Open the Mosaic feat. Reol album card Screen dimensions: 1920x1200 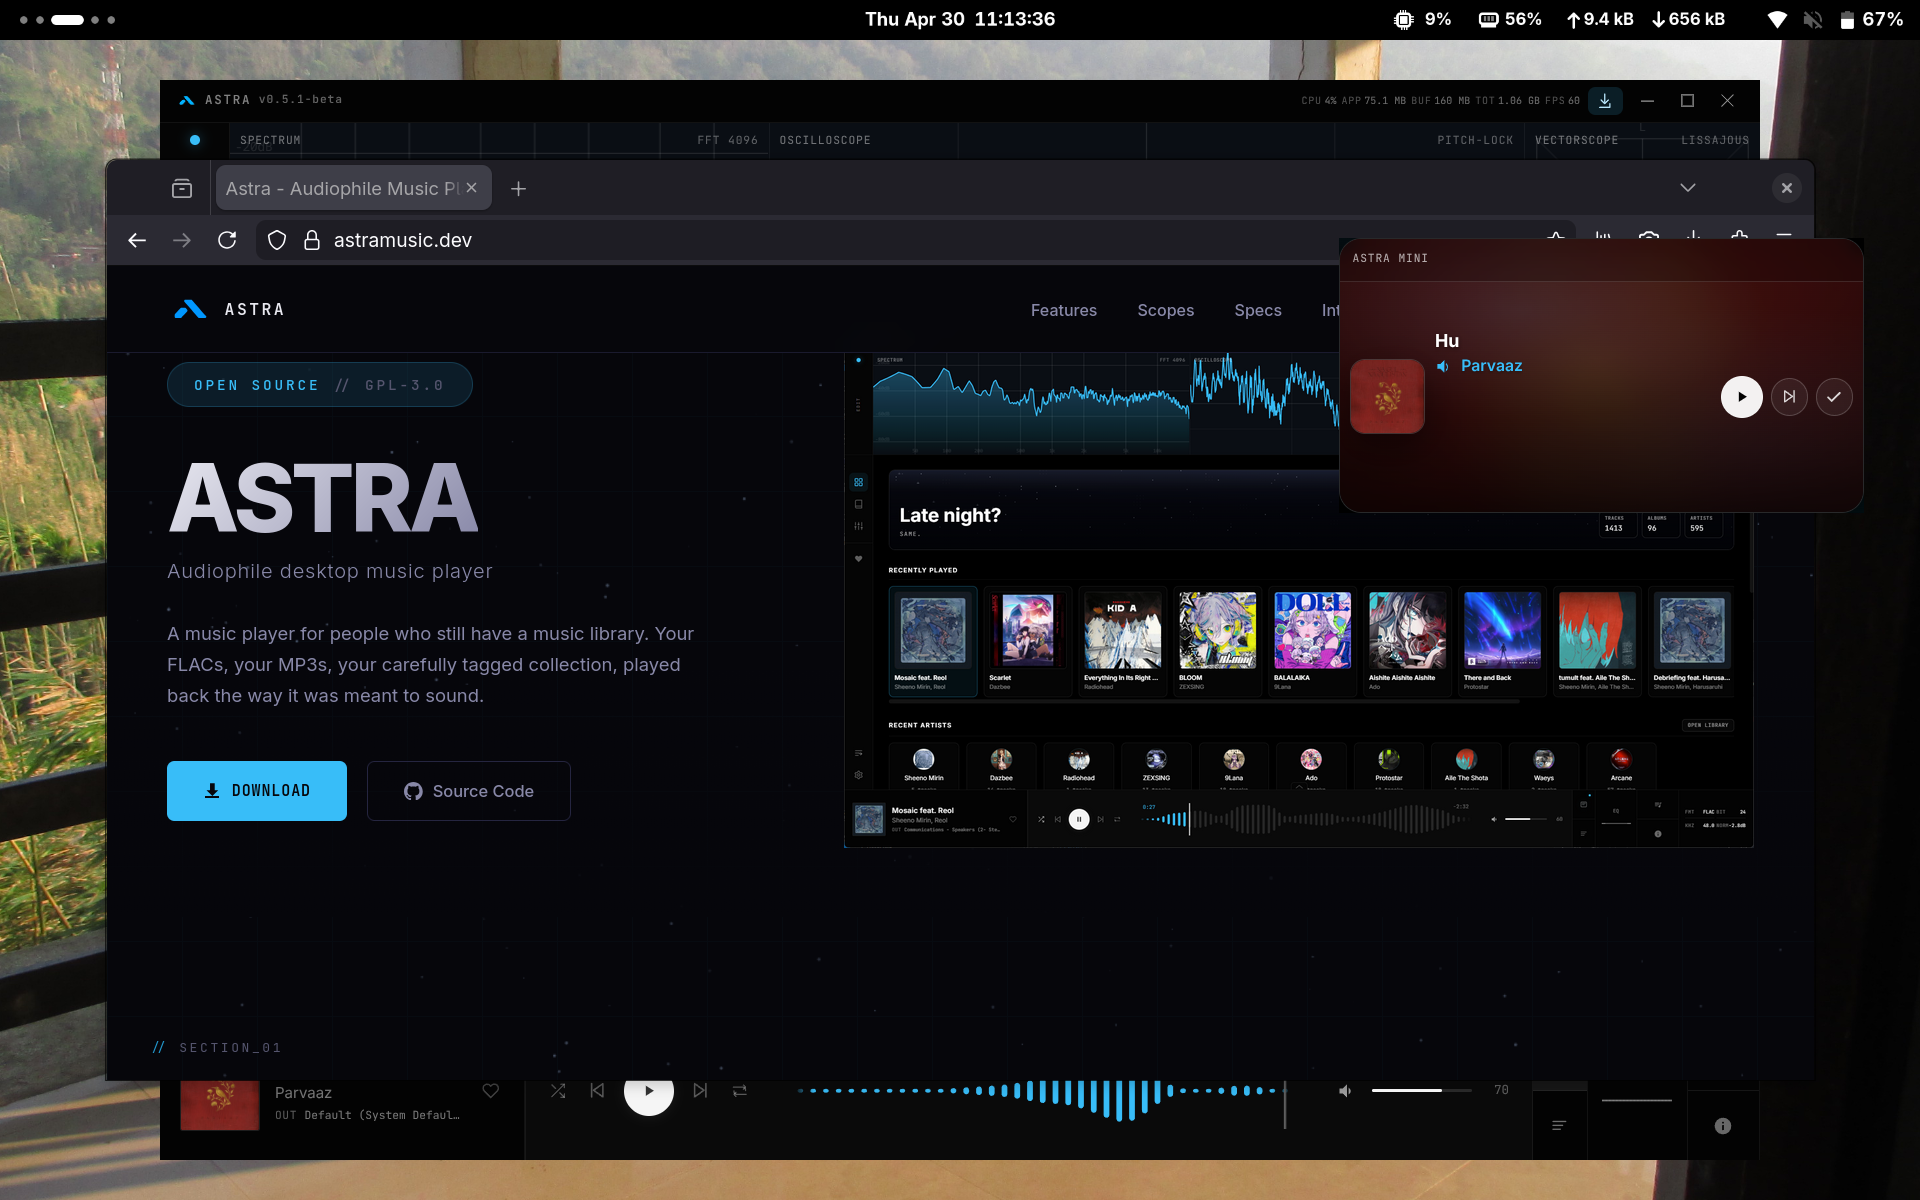(x=933, y=641)
